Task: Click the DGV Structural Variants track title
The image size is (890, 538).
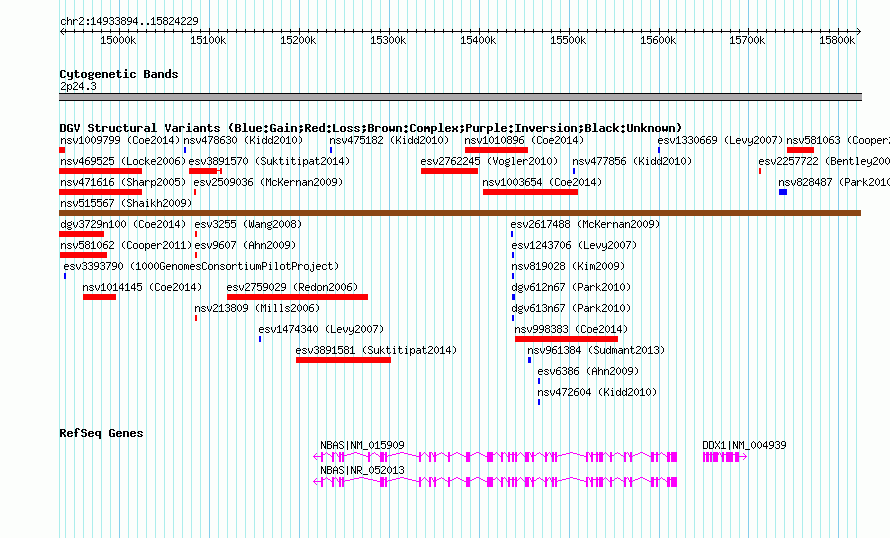Action: coord(370,128)
